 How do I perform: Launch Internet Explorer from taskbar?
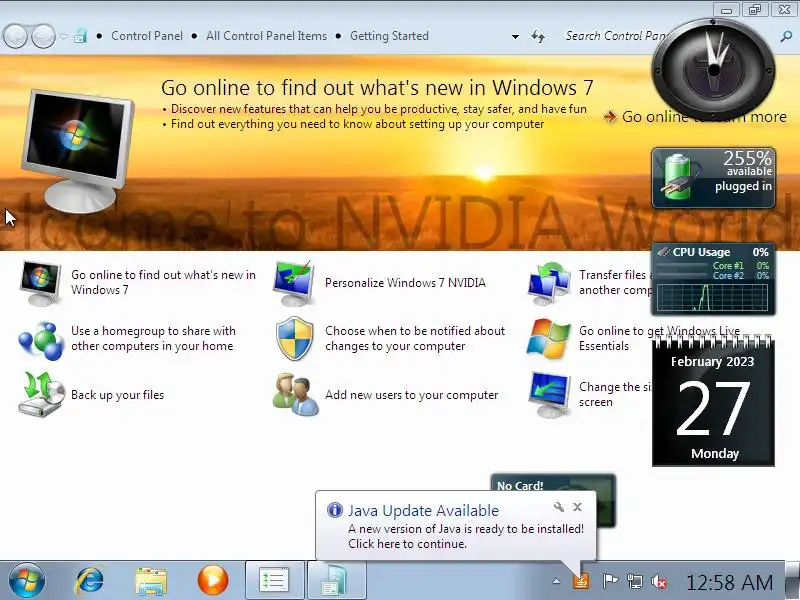(89, 581)
